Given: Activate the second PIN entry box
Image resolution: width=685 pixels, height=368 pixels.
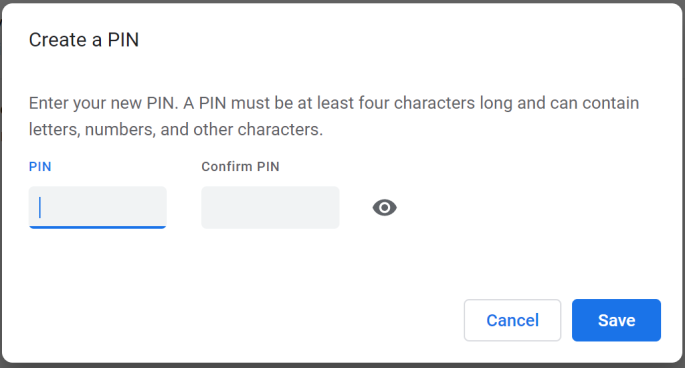Looking at the screenshot, I should (270, 208).
